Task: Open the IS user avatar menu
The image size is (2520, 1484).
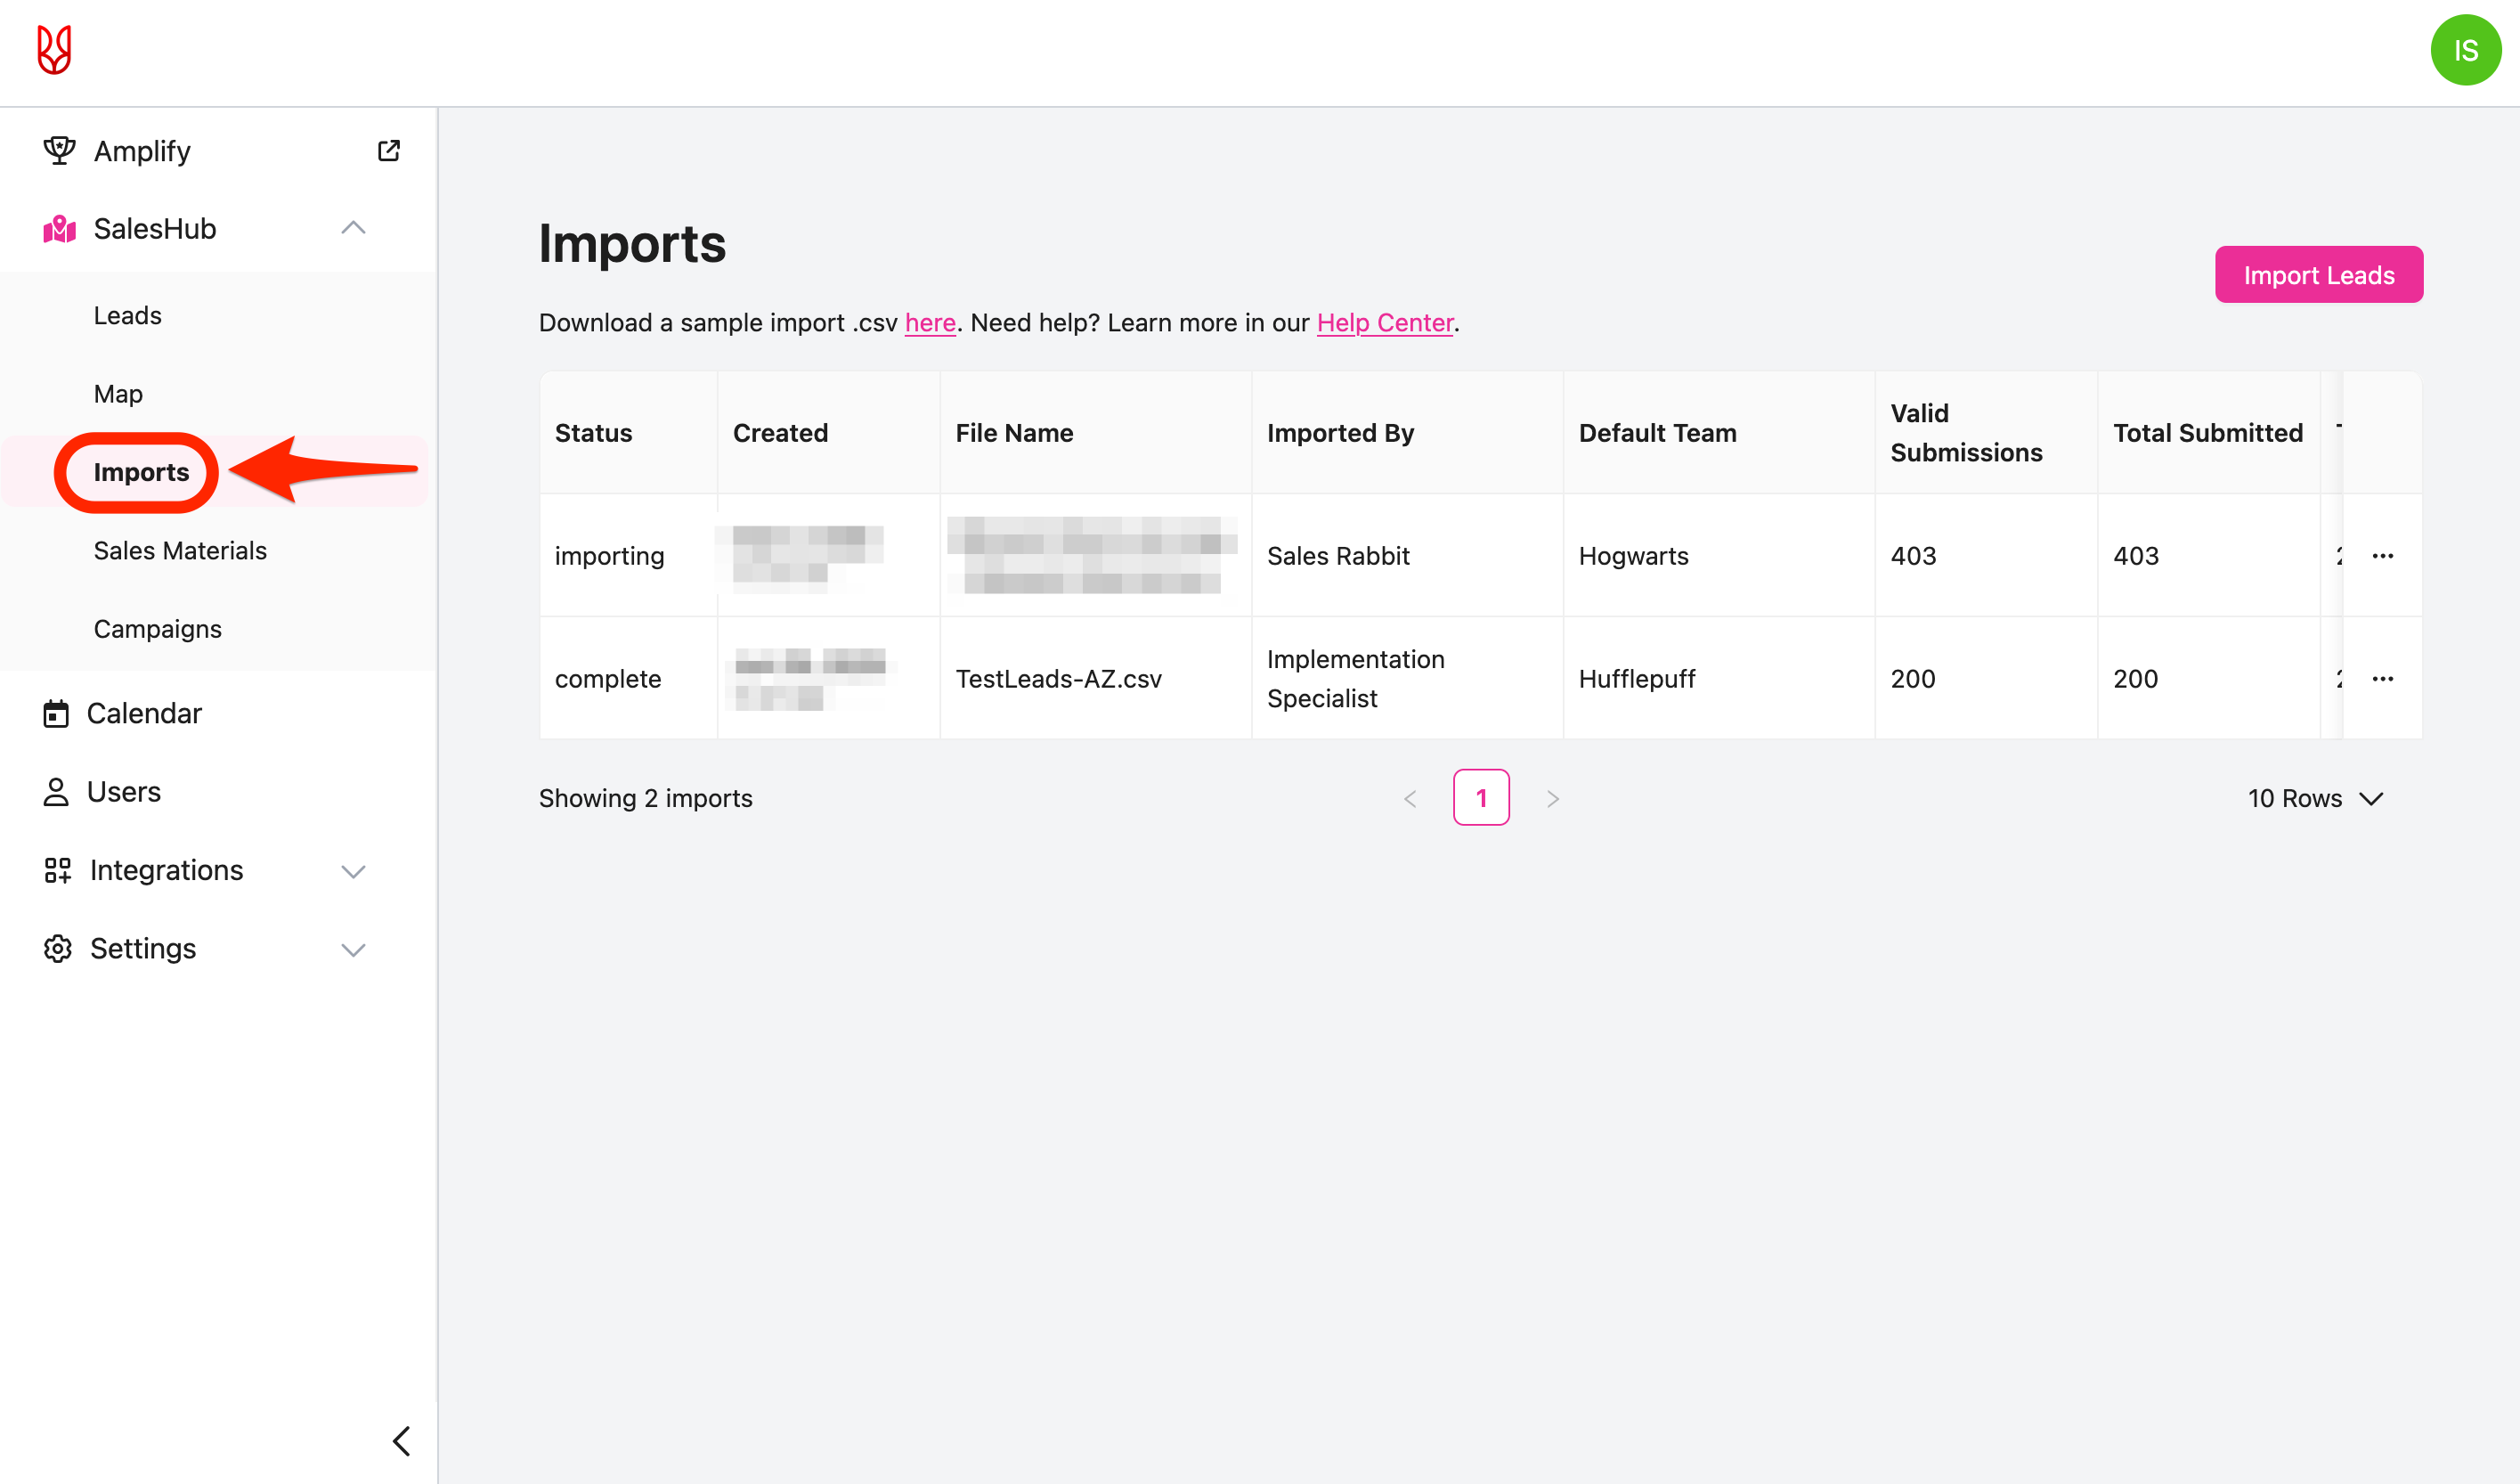Action: click(2465, 50)
